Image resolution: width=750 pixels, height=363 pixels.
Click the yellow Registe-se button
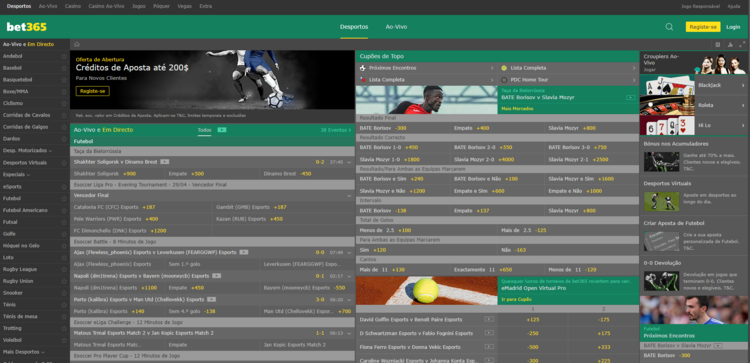(703, 27)
